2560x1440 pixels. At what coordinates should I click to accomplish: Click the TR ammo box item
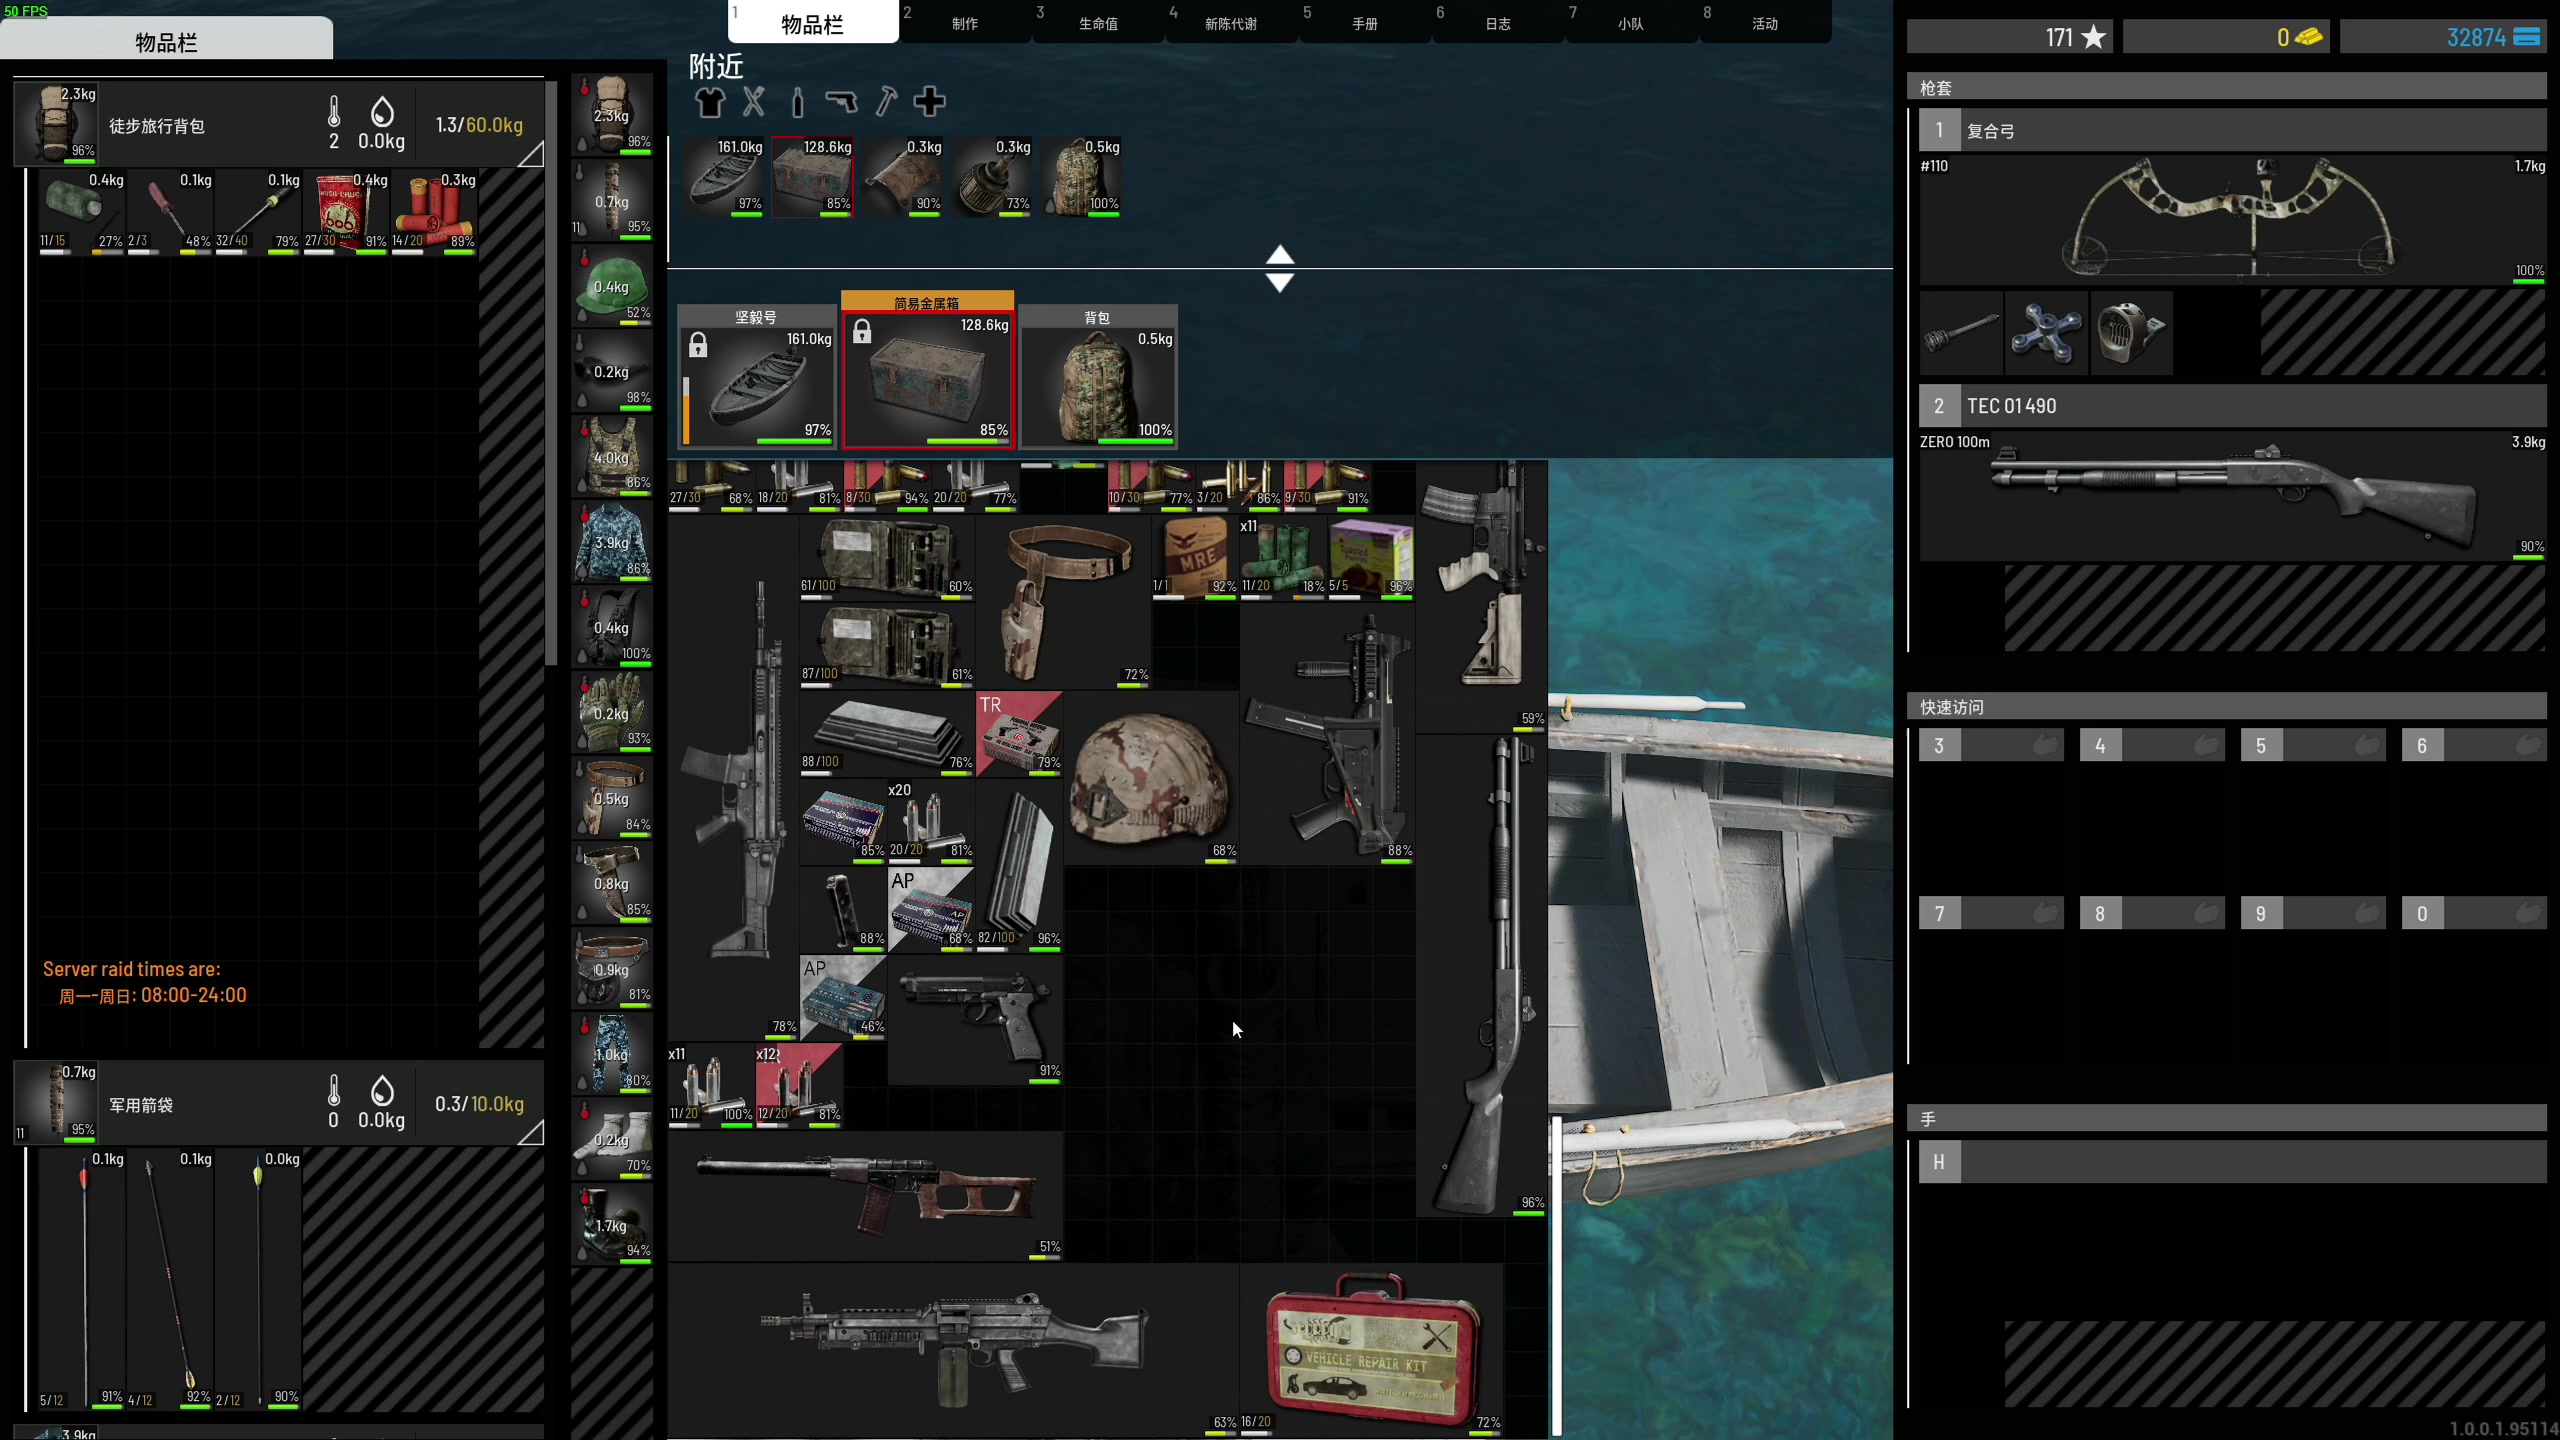(1019, 734)
